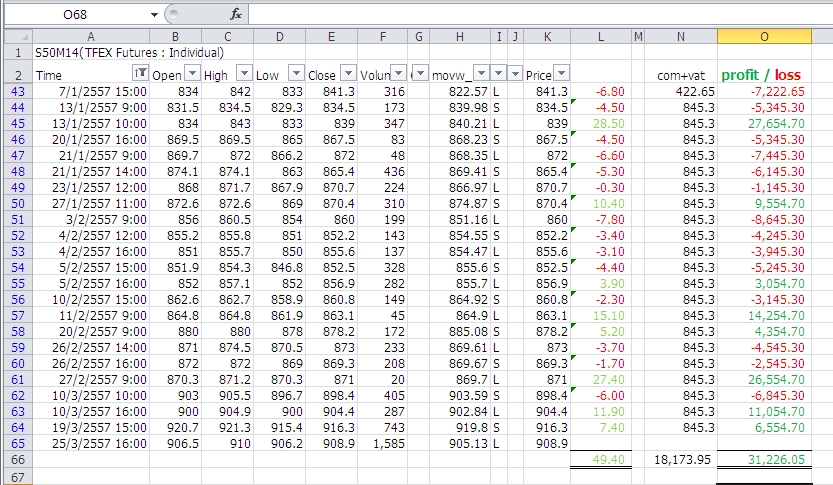Click time cell 10/3/2557 10:00

(x=91, y=395)
